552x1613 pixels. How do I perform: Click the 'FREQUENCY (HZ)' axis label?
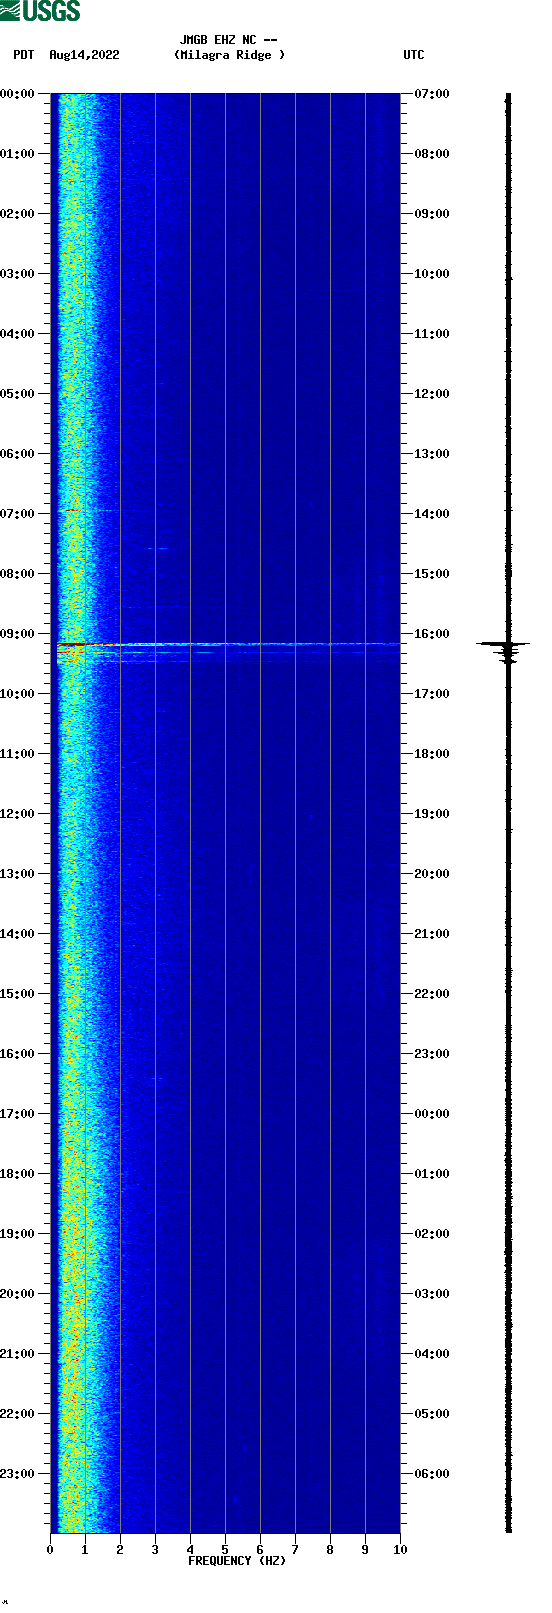237,1561
